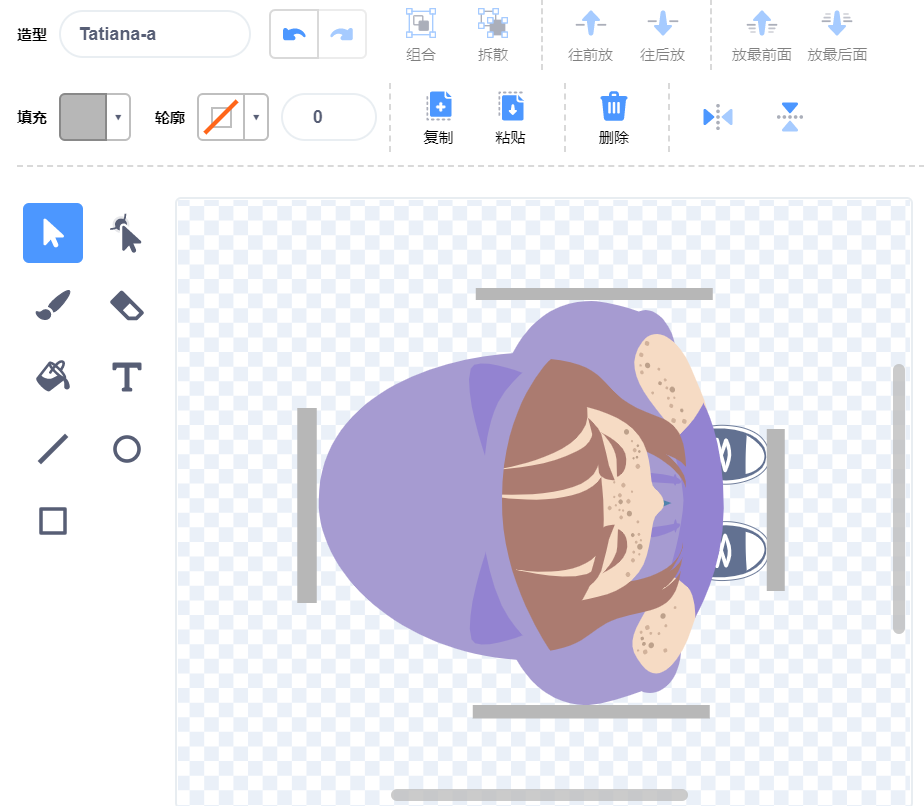Select the Rectangle tool

[53, 521]
